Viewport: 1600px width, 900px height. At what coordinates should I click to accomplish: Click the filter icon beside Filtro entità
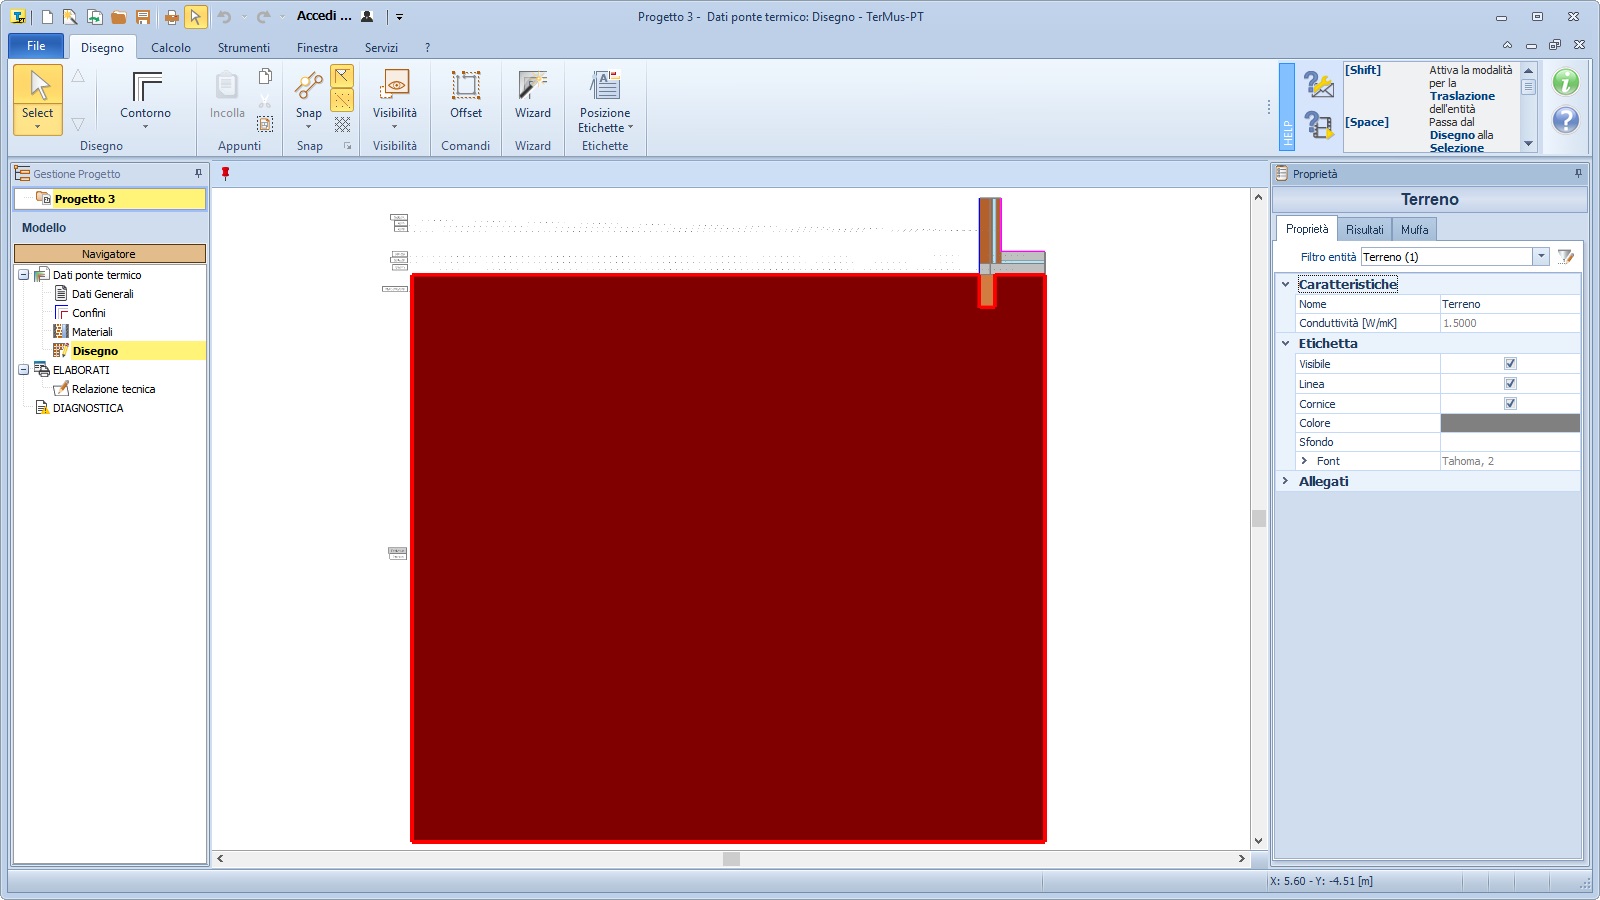click(1566, 257)
